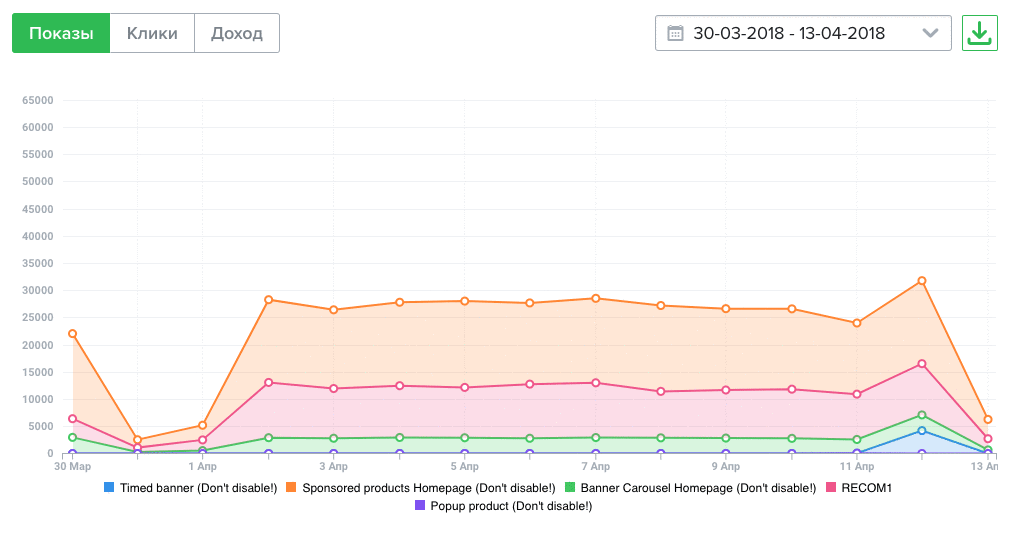Screen dimensions: 1029x534
Task: Click the blue Timed banner color swatch
Action: pos(110,488)
